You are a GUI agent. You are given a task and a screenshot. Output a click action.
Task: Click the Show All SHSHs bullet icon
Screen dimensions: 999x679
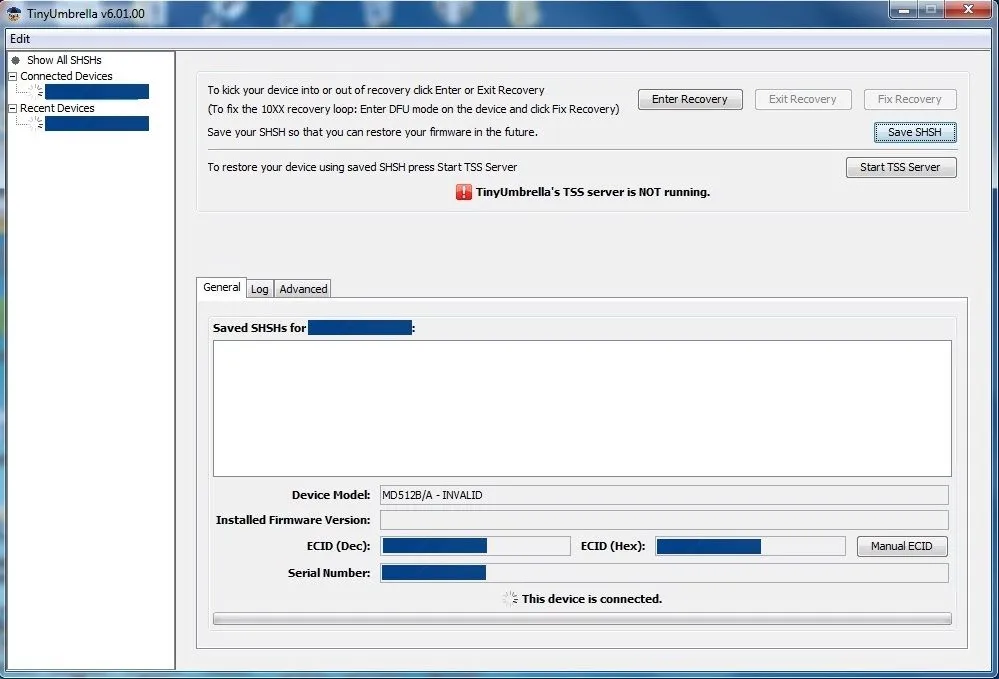[x=15, y=60]
